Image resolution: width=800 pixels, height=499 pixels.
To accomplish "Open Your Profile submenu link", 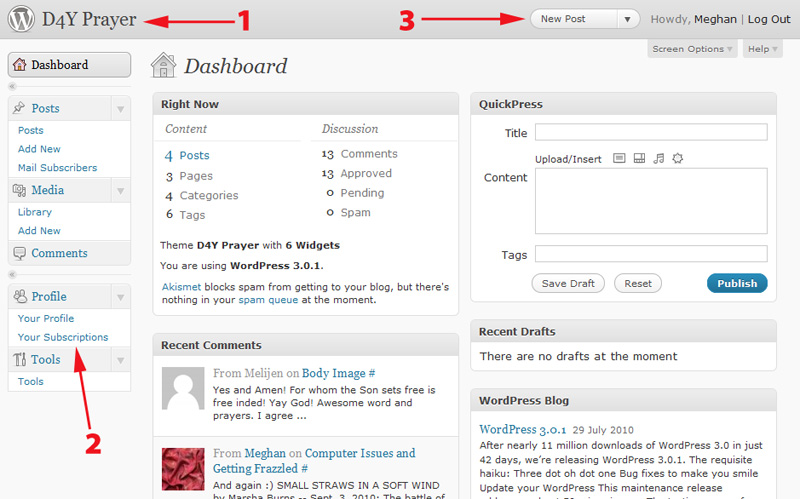I will tap(46, 318).
